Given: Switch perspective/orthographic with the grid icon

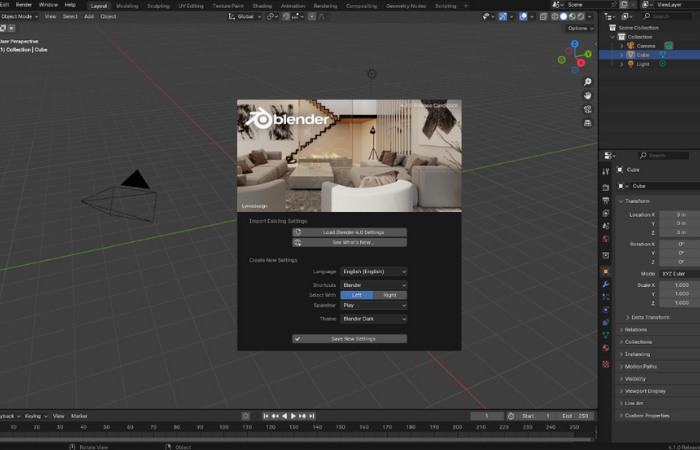Looking at the screenshot, I should (x=587, y=122).
